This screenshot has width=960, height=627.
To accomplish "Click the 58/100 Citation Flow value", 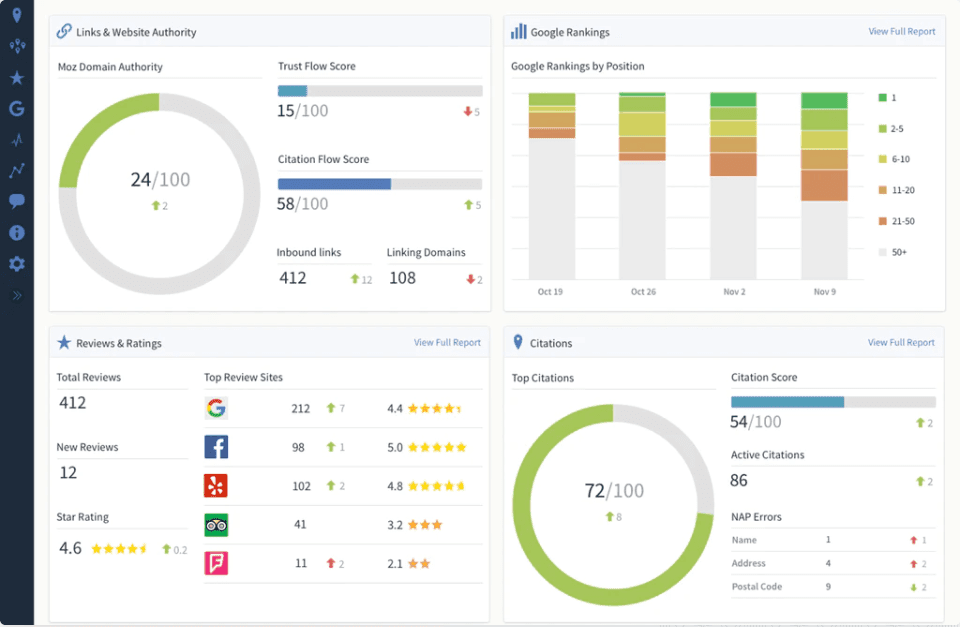I will tap(302, 204).
